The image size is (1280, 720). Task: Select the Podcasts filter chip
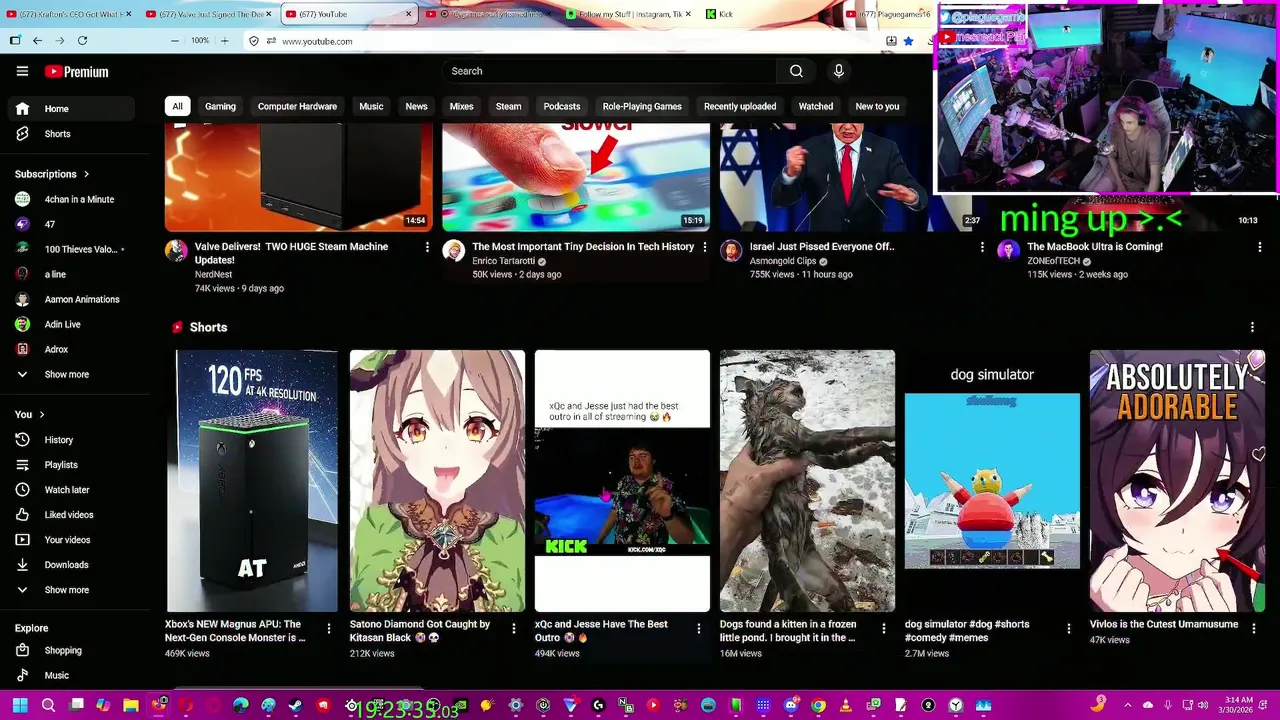tap(562, 106)
